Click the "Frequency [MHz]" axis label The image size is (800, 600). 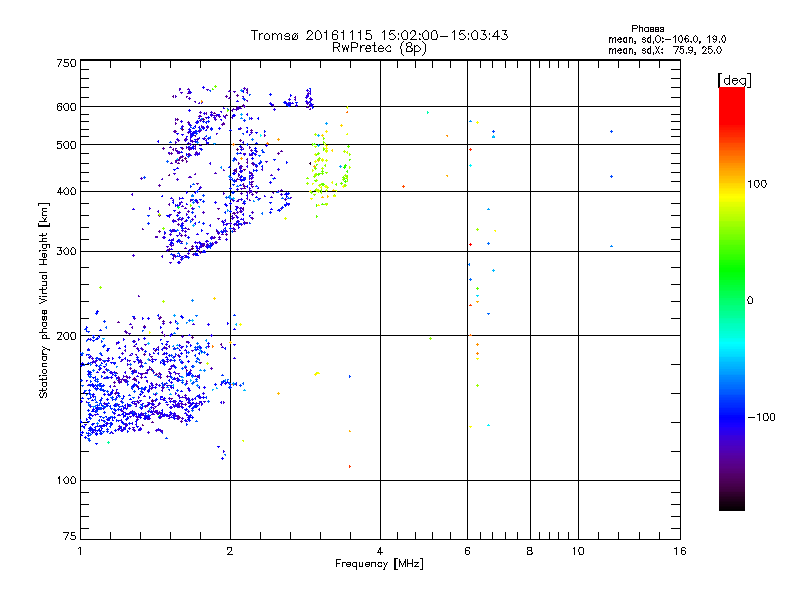[x=379, y=564]
